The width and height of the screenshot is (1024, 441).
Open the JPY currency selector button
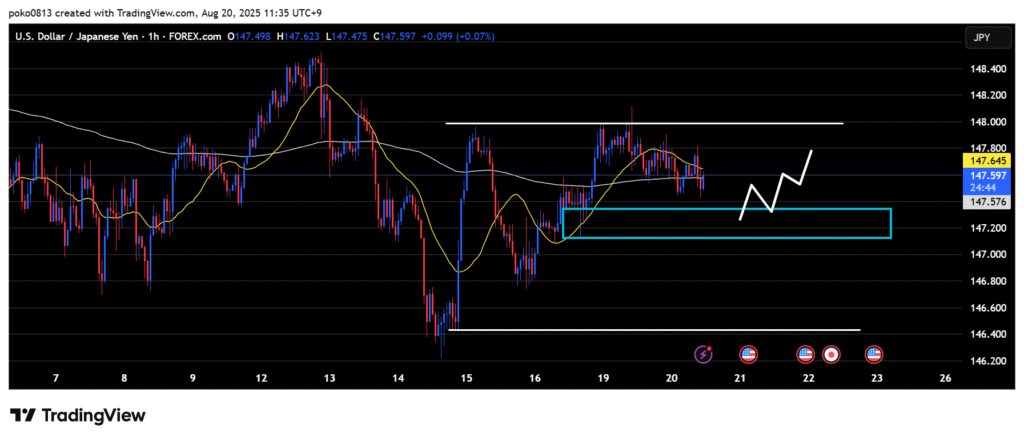click(981, 37)
